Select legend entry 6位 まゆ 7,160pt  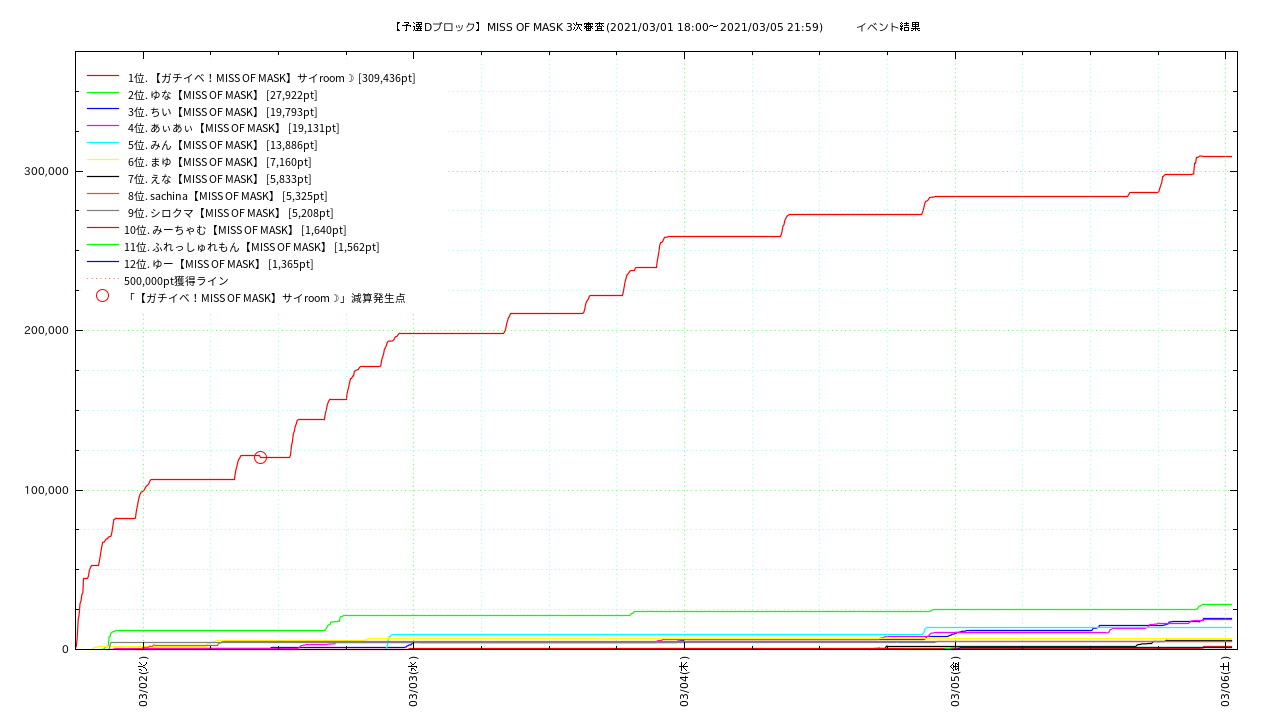click(x=219, y=162)
